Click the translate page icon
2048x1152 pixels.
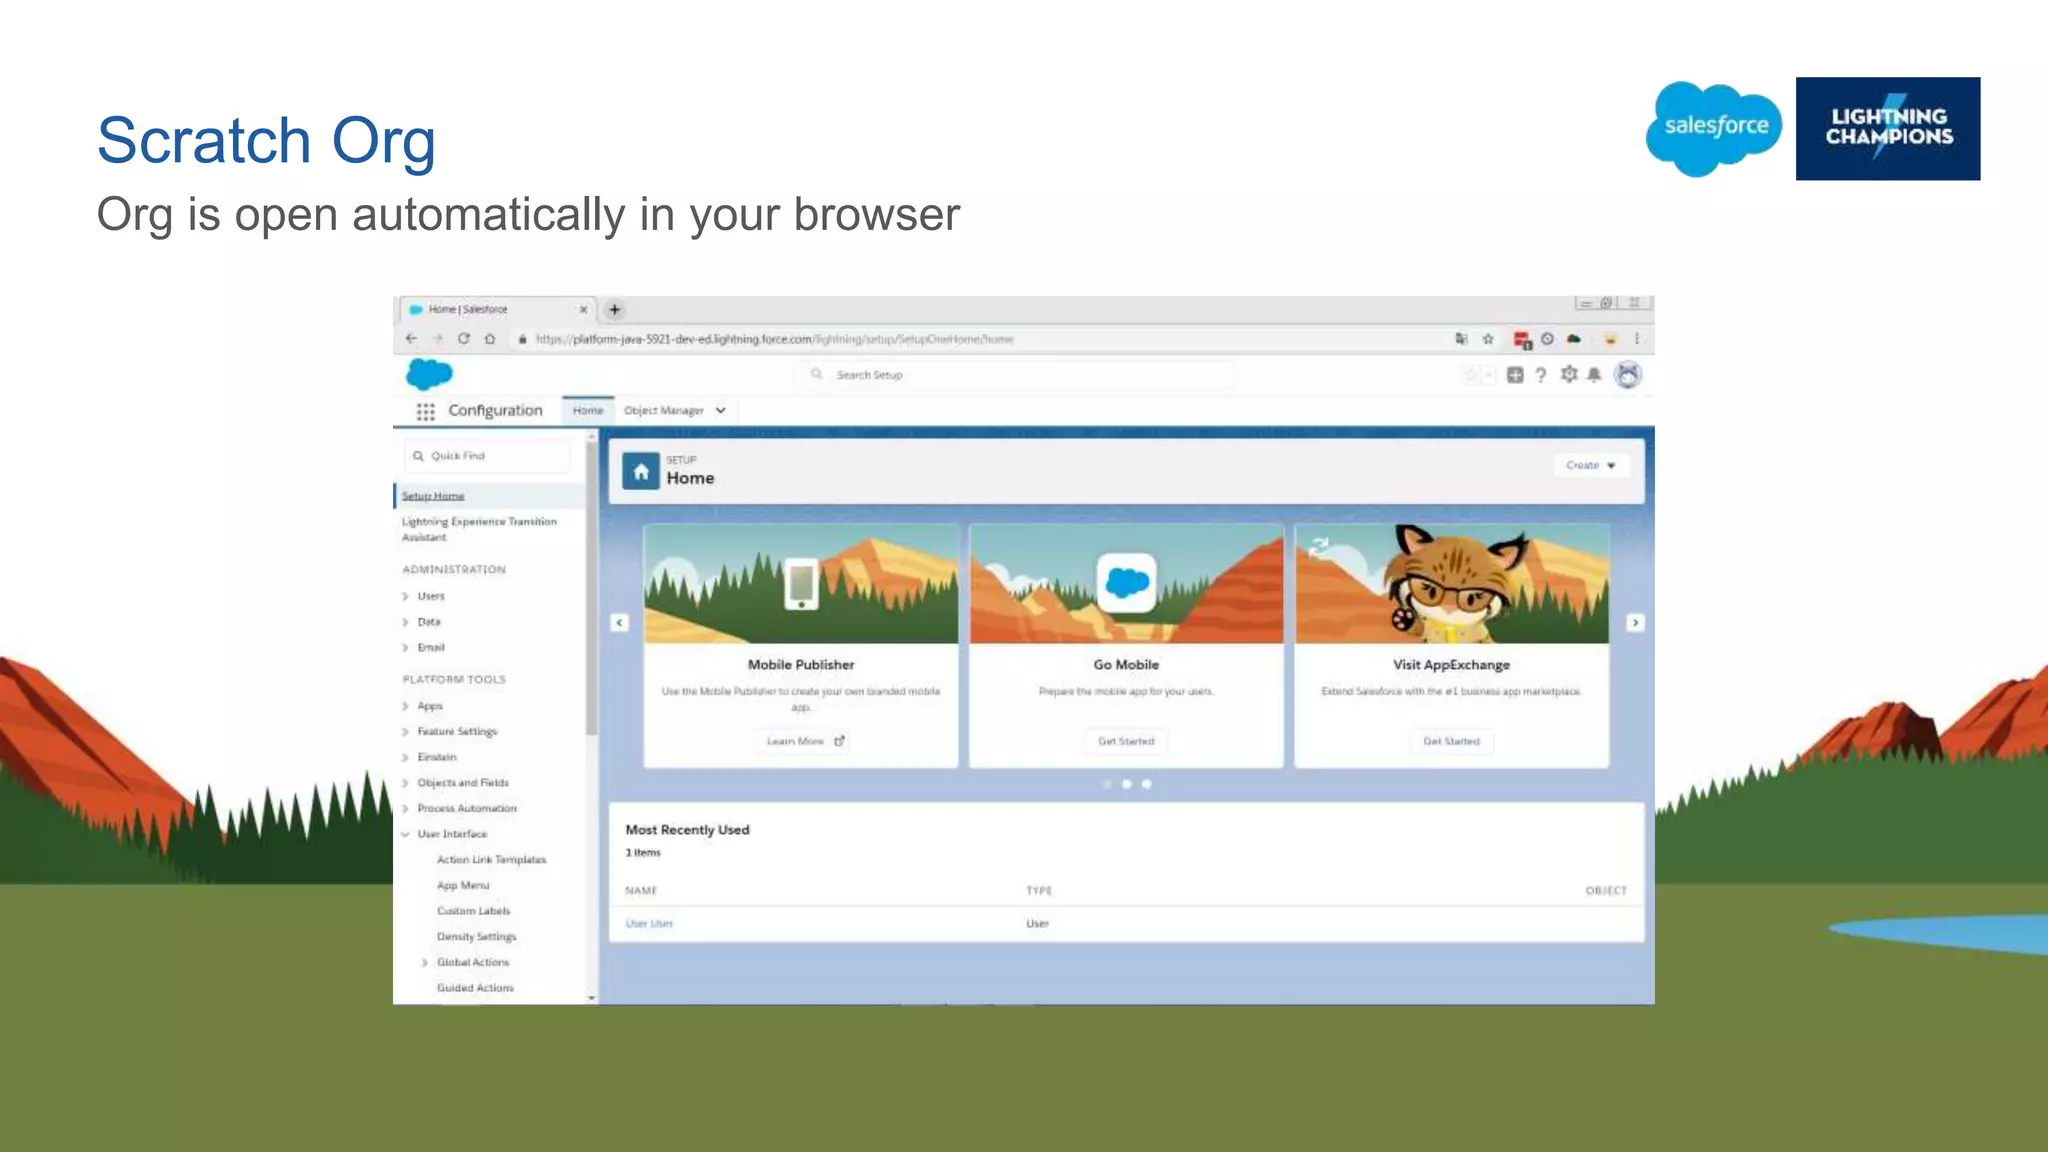click(1461, 339)
